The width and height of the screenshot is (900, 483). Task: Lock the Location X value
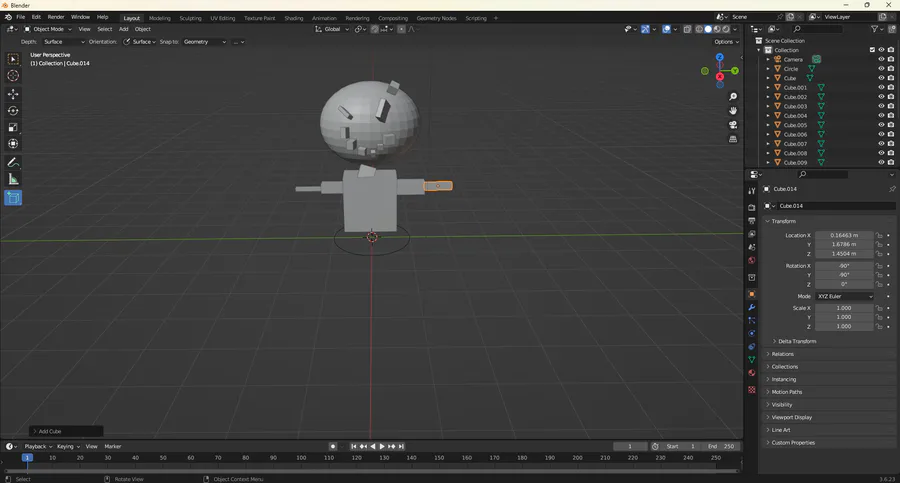[879, 235]
